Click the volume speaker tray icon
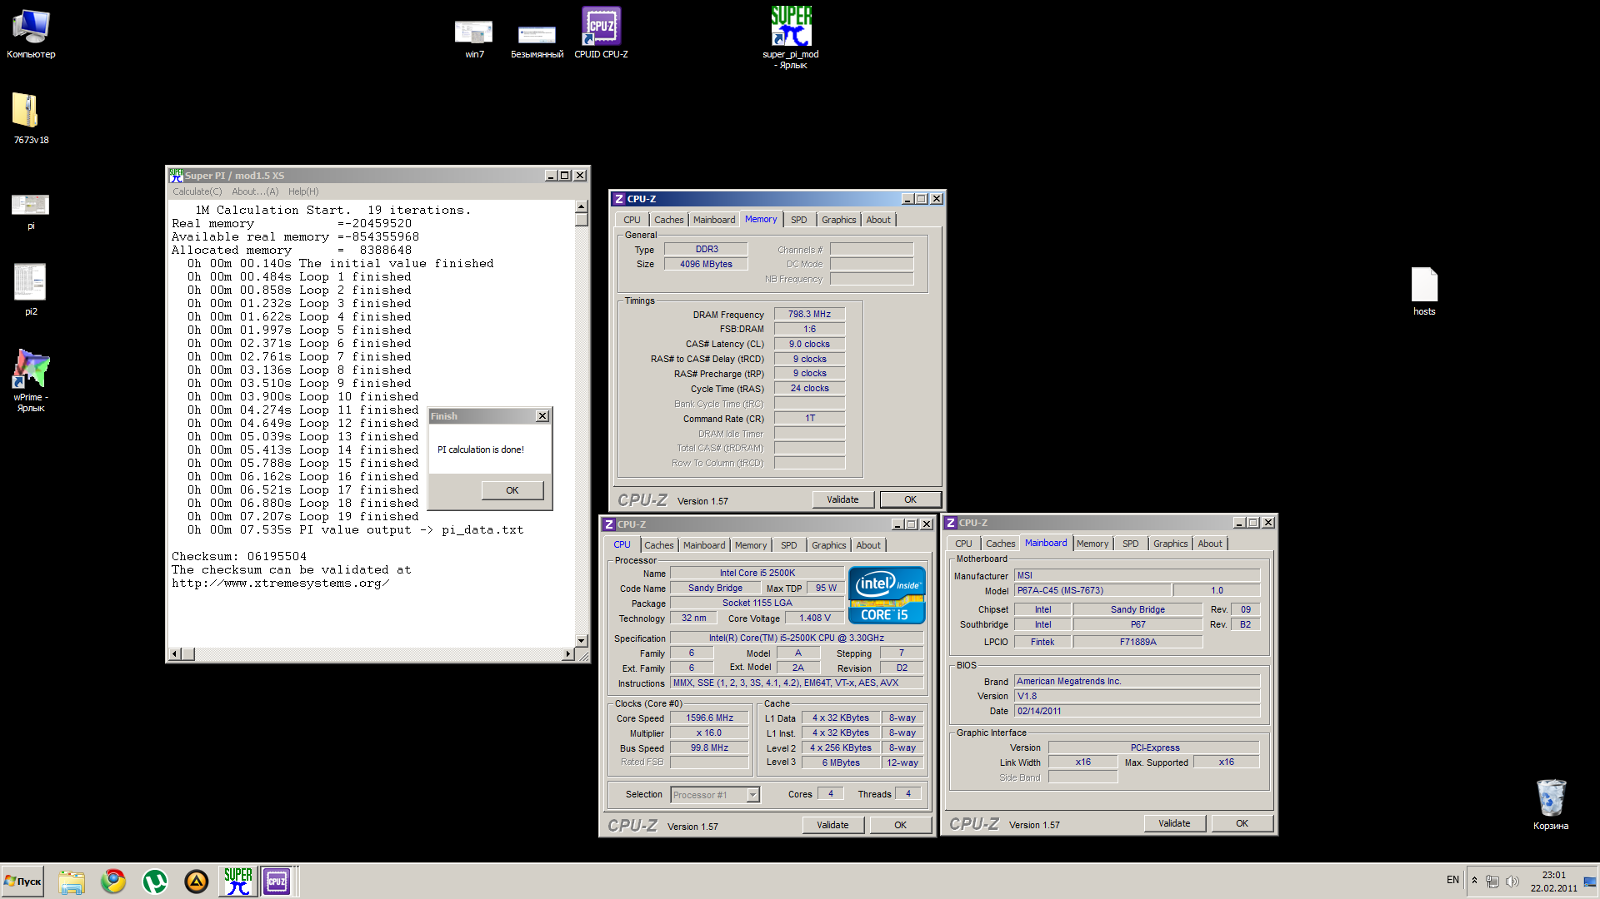 pos(1512,881)
